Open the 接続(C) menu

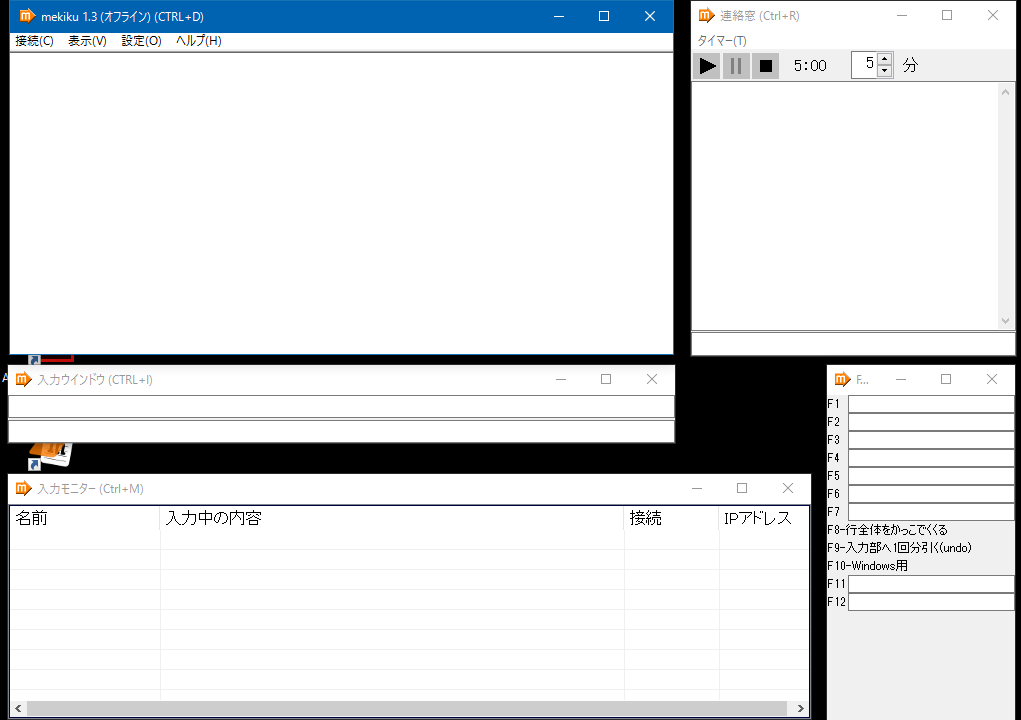click(x=35, y=41)
